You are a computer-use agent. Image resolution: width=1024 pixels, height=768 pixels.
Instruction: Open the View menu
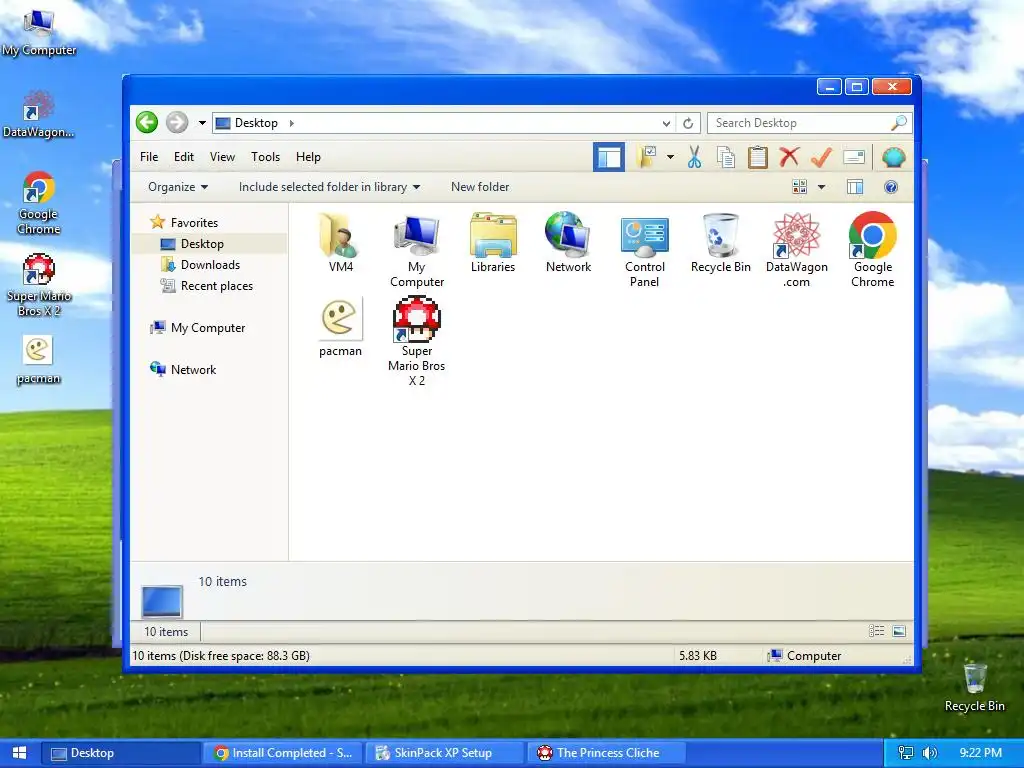222,157
